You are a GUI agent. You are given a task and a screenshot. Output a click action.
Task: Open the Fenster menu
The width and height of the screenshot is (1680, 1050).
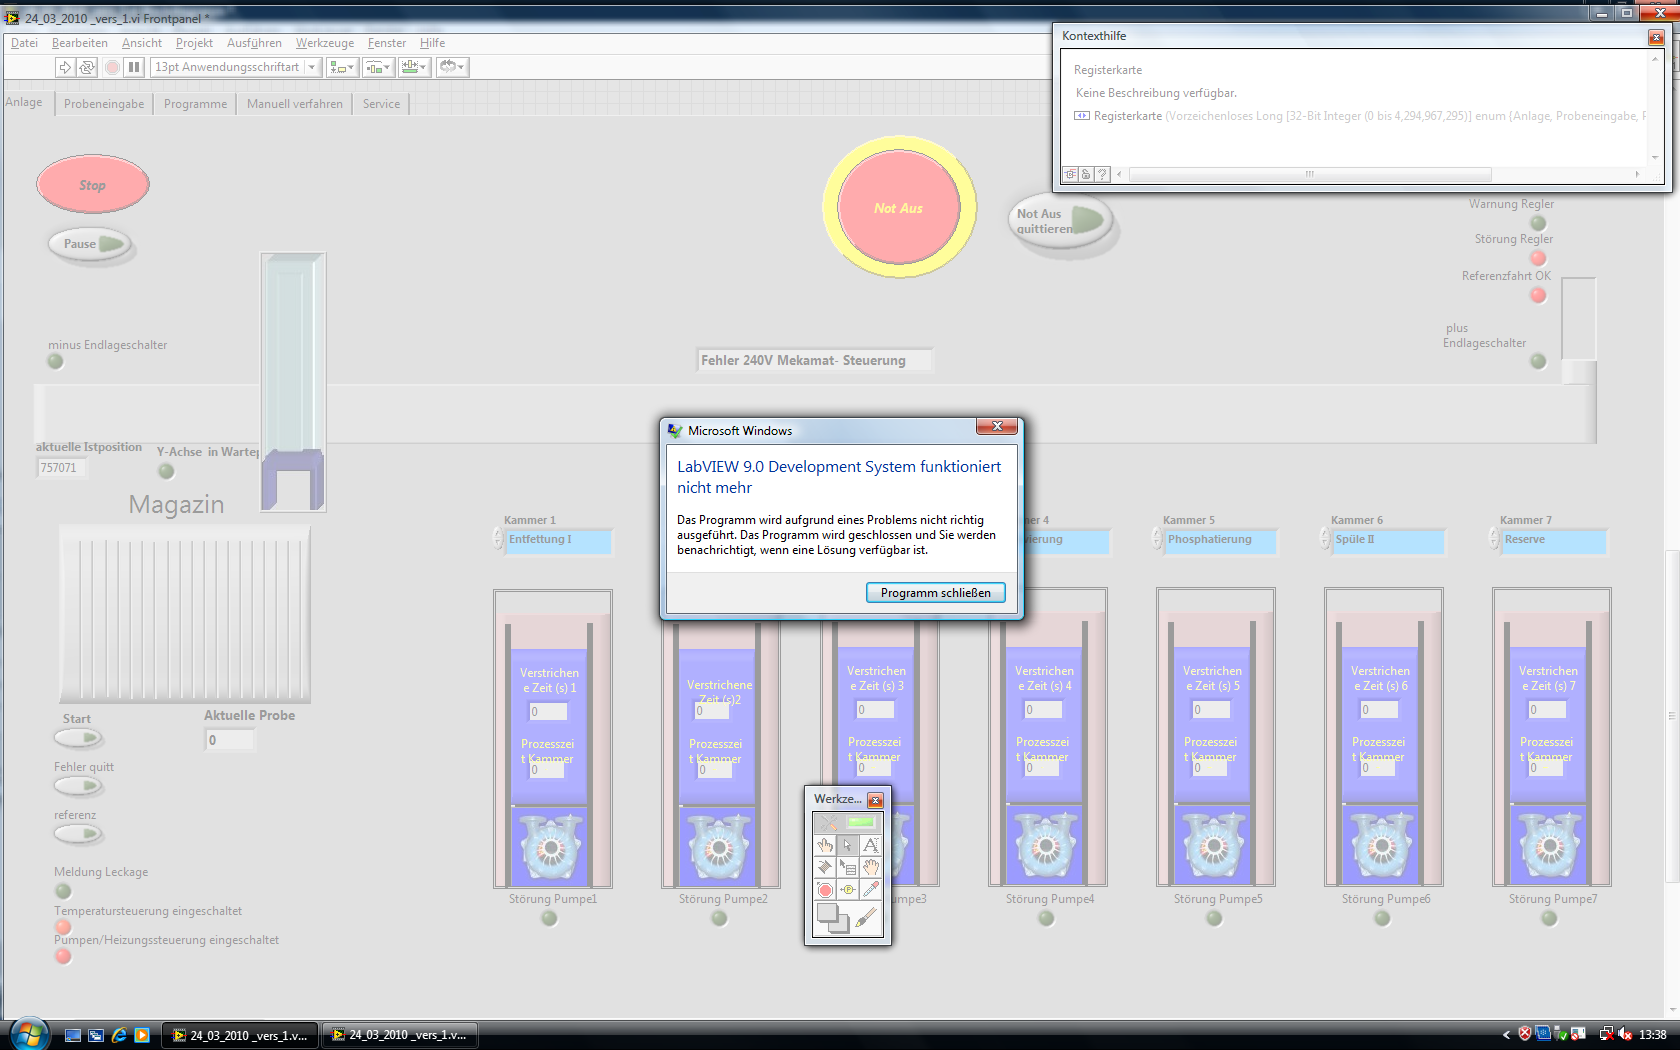pos(387,43)
